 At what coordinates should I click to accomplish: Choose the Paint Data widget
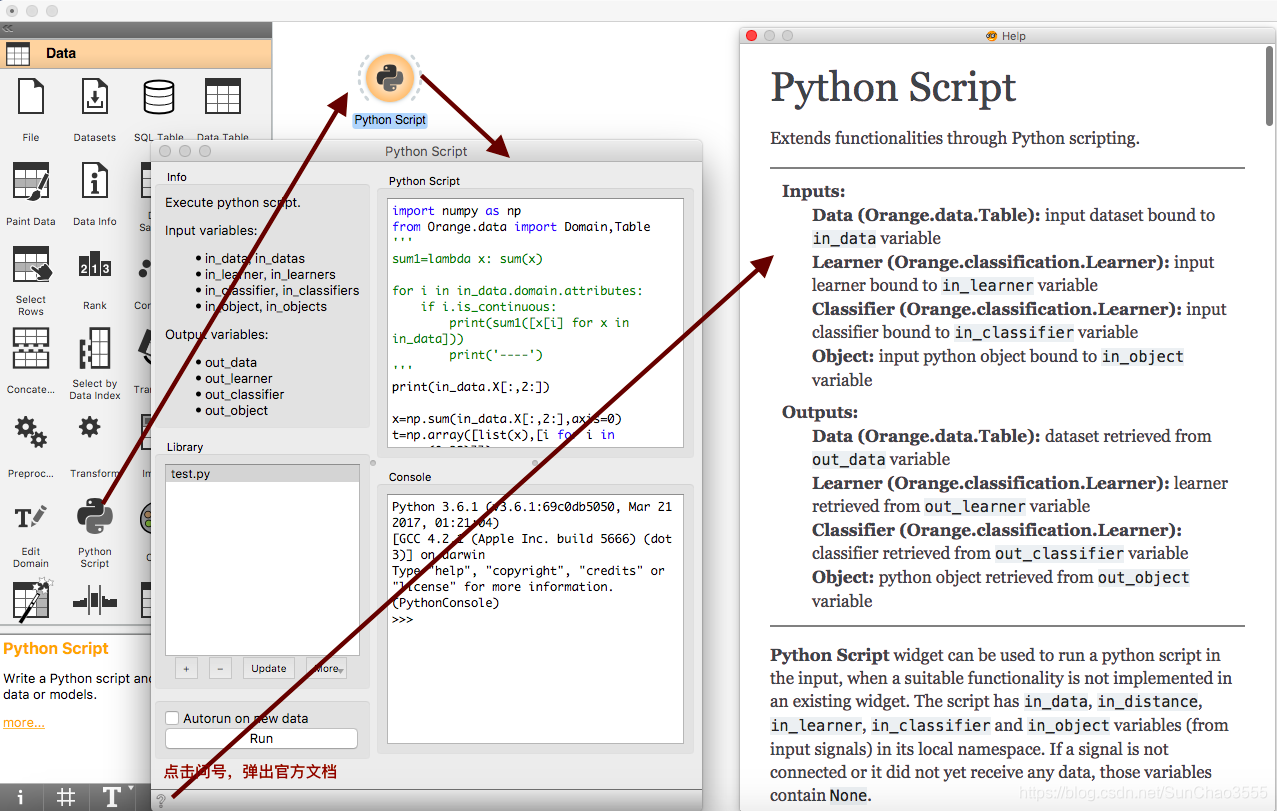(31, 182)
